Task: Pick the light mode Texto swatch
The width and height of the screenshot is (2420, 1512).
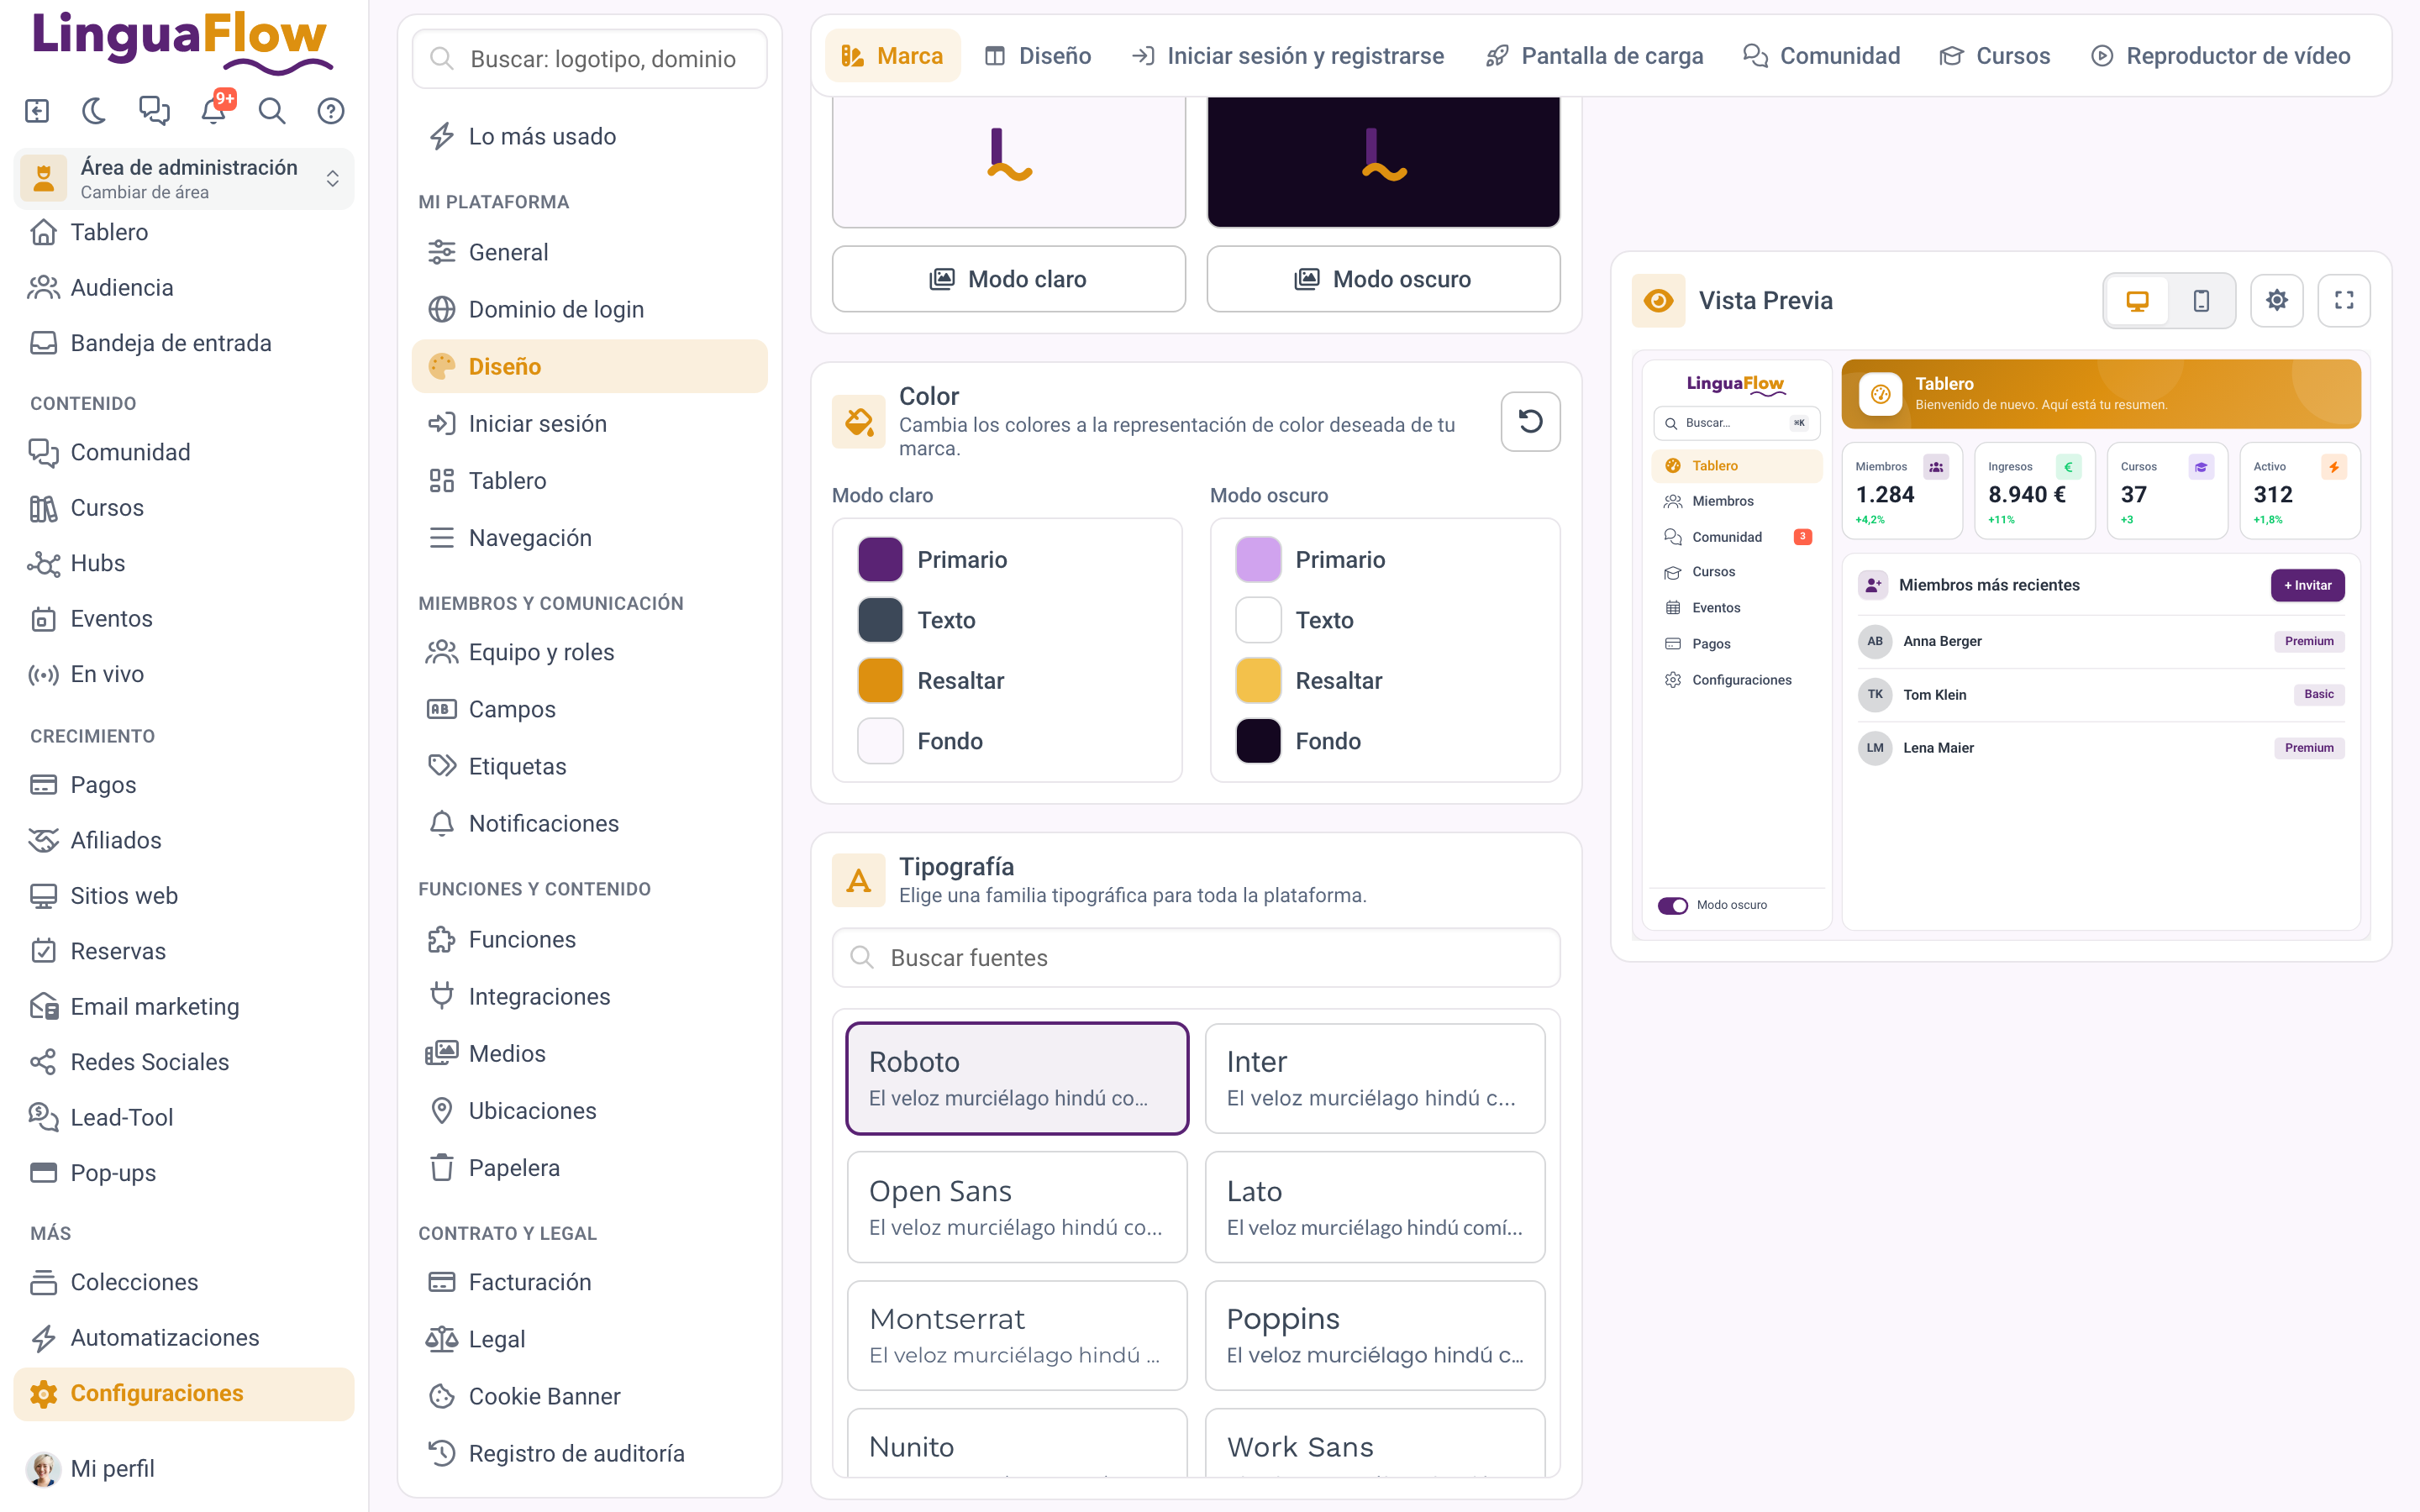Action: click(880, 620)
